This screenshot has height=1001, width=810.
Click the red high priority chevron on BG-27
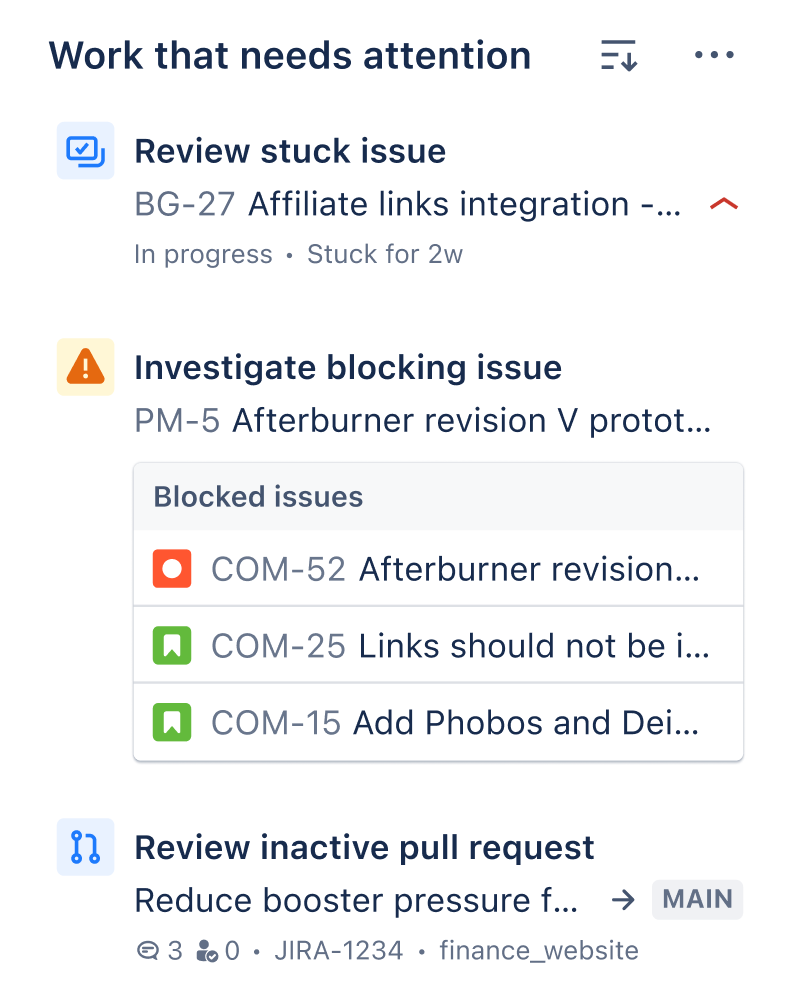coord(723,205)
